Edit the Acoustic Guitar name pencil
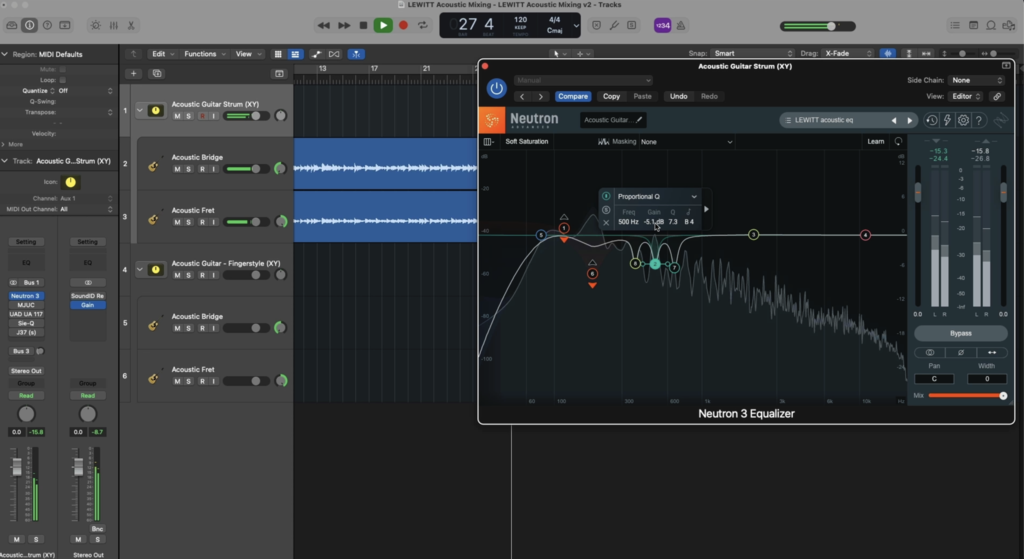The width and height of the screenshot is (1024, 559). coord(639,120)
